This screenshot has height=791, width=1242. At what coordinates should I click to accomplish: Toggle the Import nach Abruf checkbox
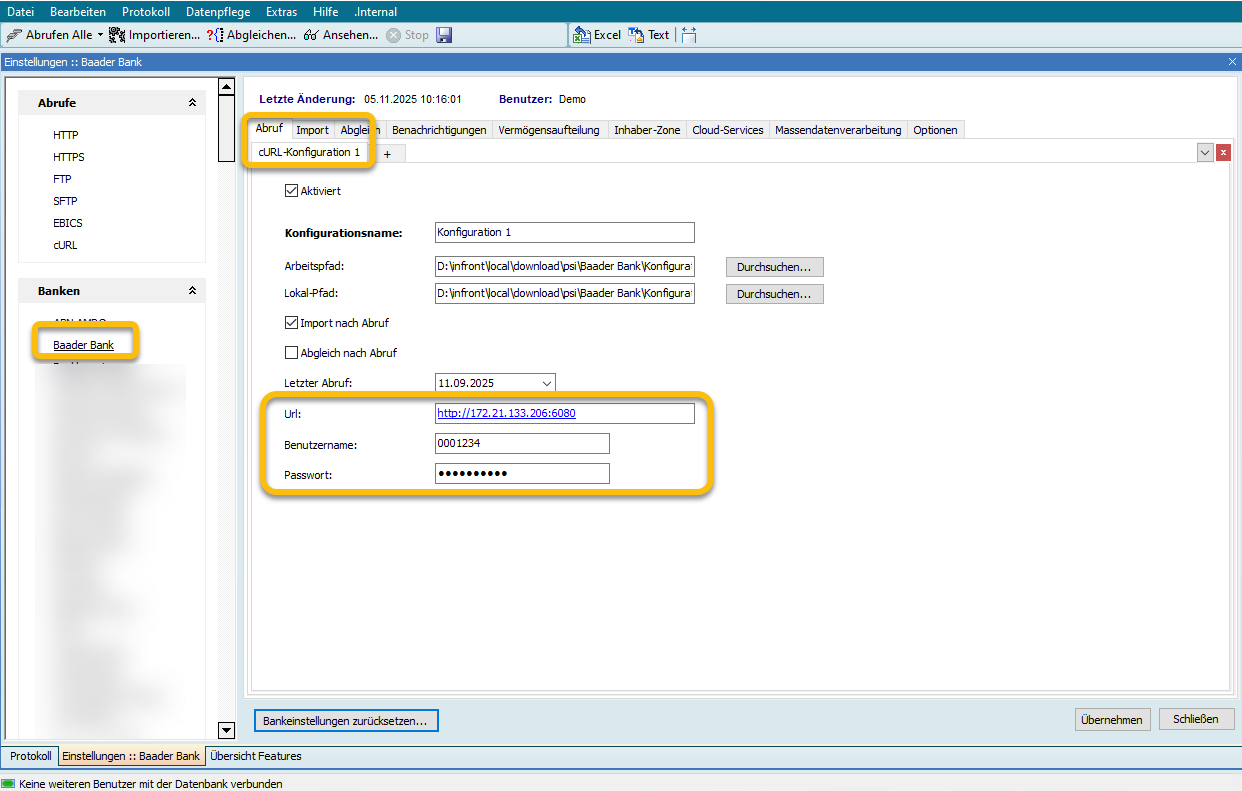292,323
